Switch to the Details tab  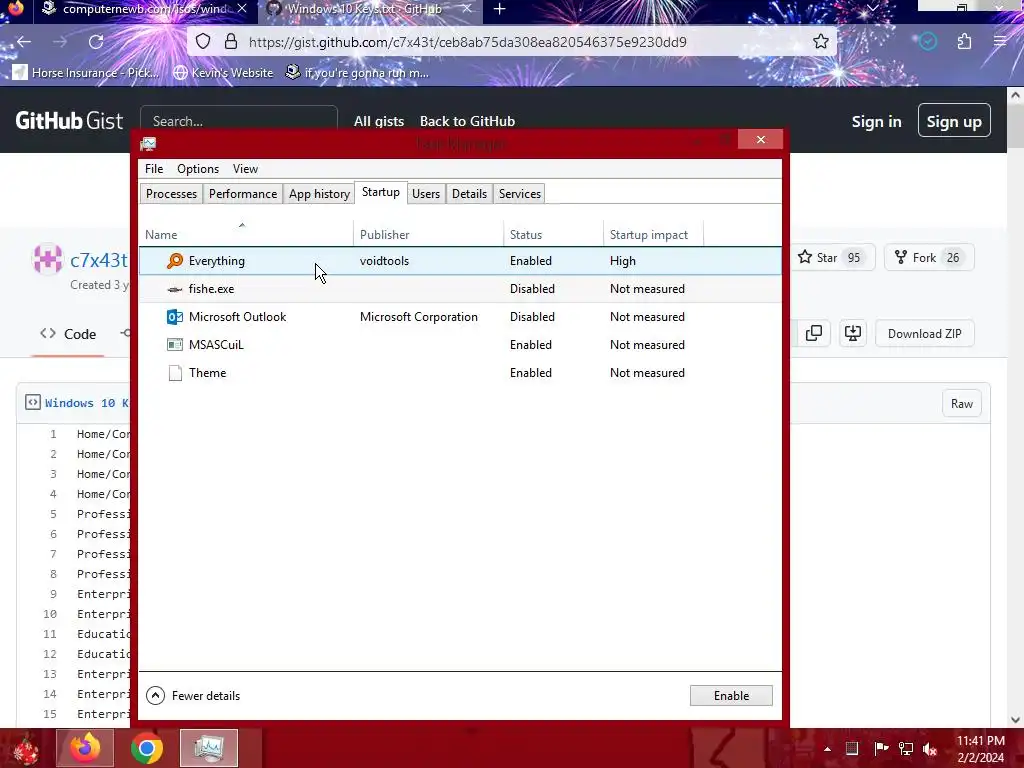(470, 194)
